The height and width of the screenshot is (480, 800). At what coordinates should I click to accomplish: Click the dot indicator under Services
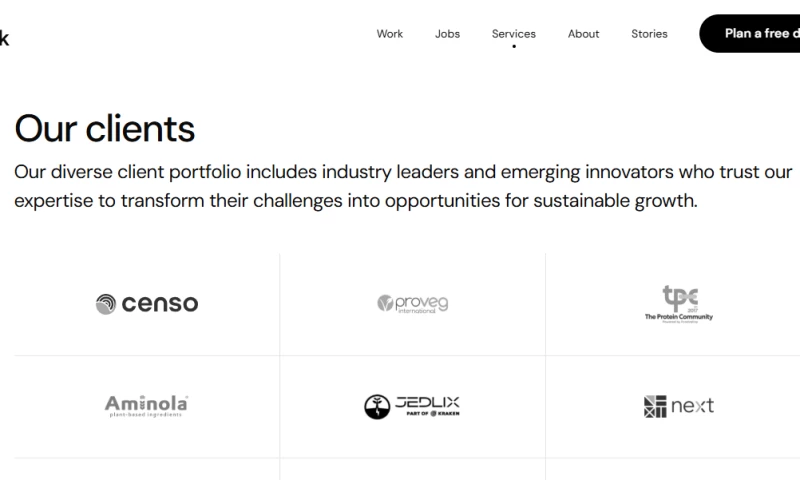pos(514,47)
